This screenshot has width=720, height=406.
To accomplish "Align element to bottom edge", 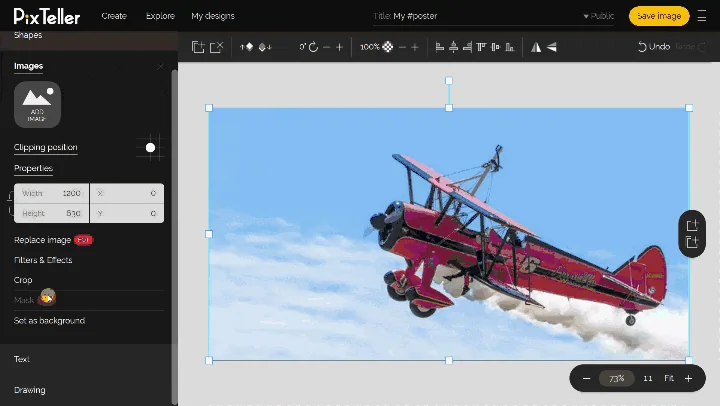I will (510, 47).
